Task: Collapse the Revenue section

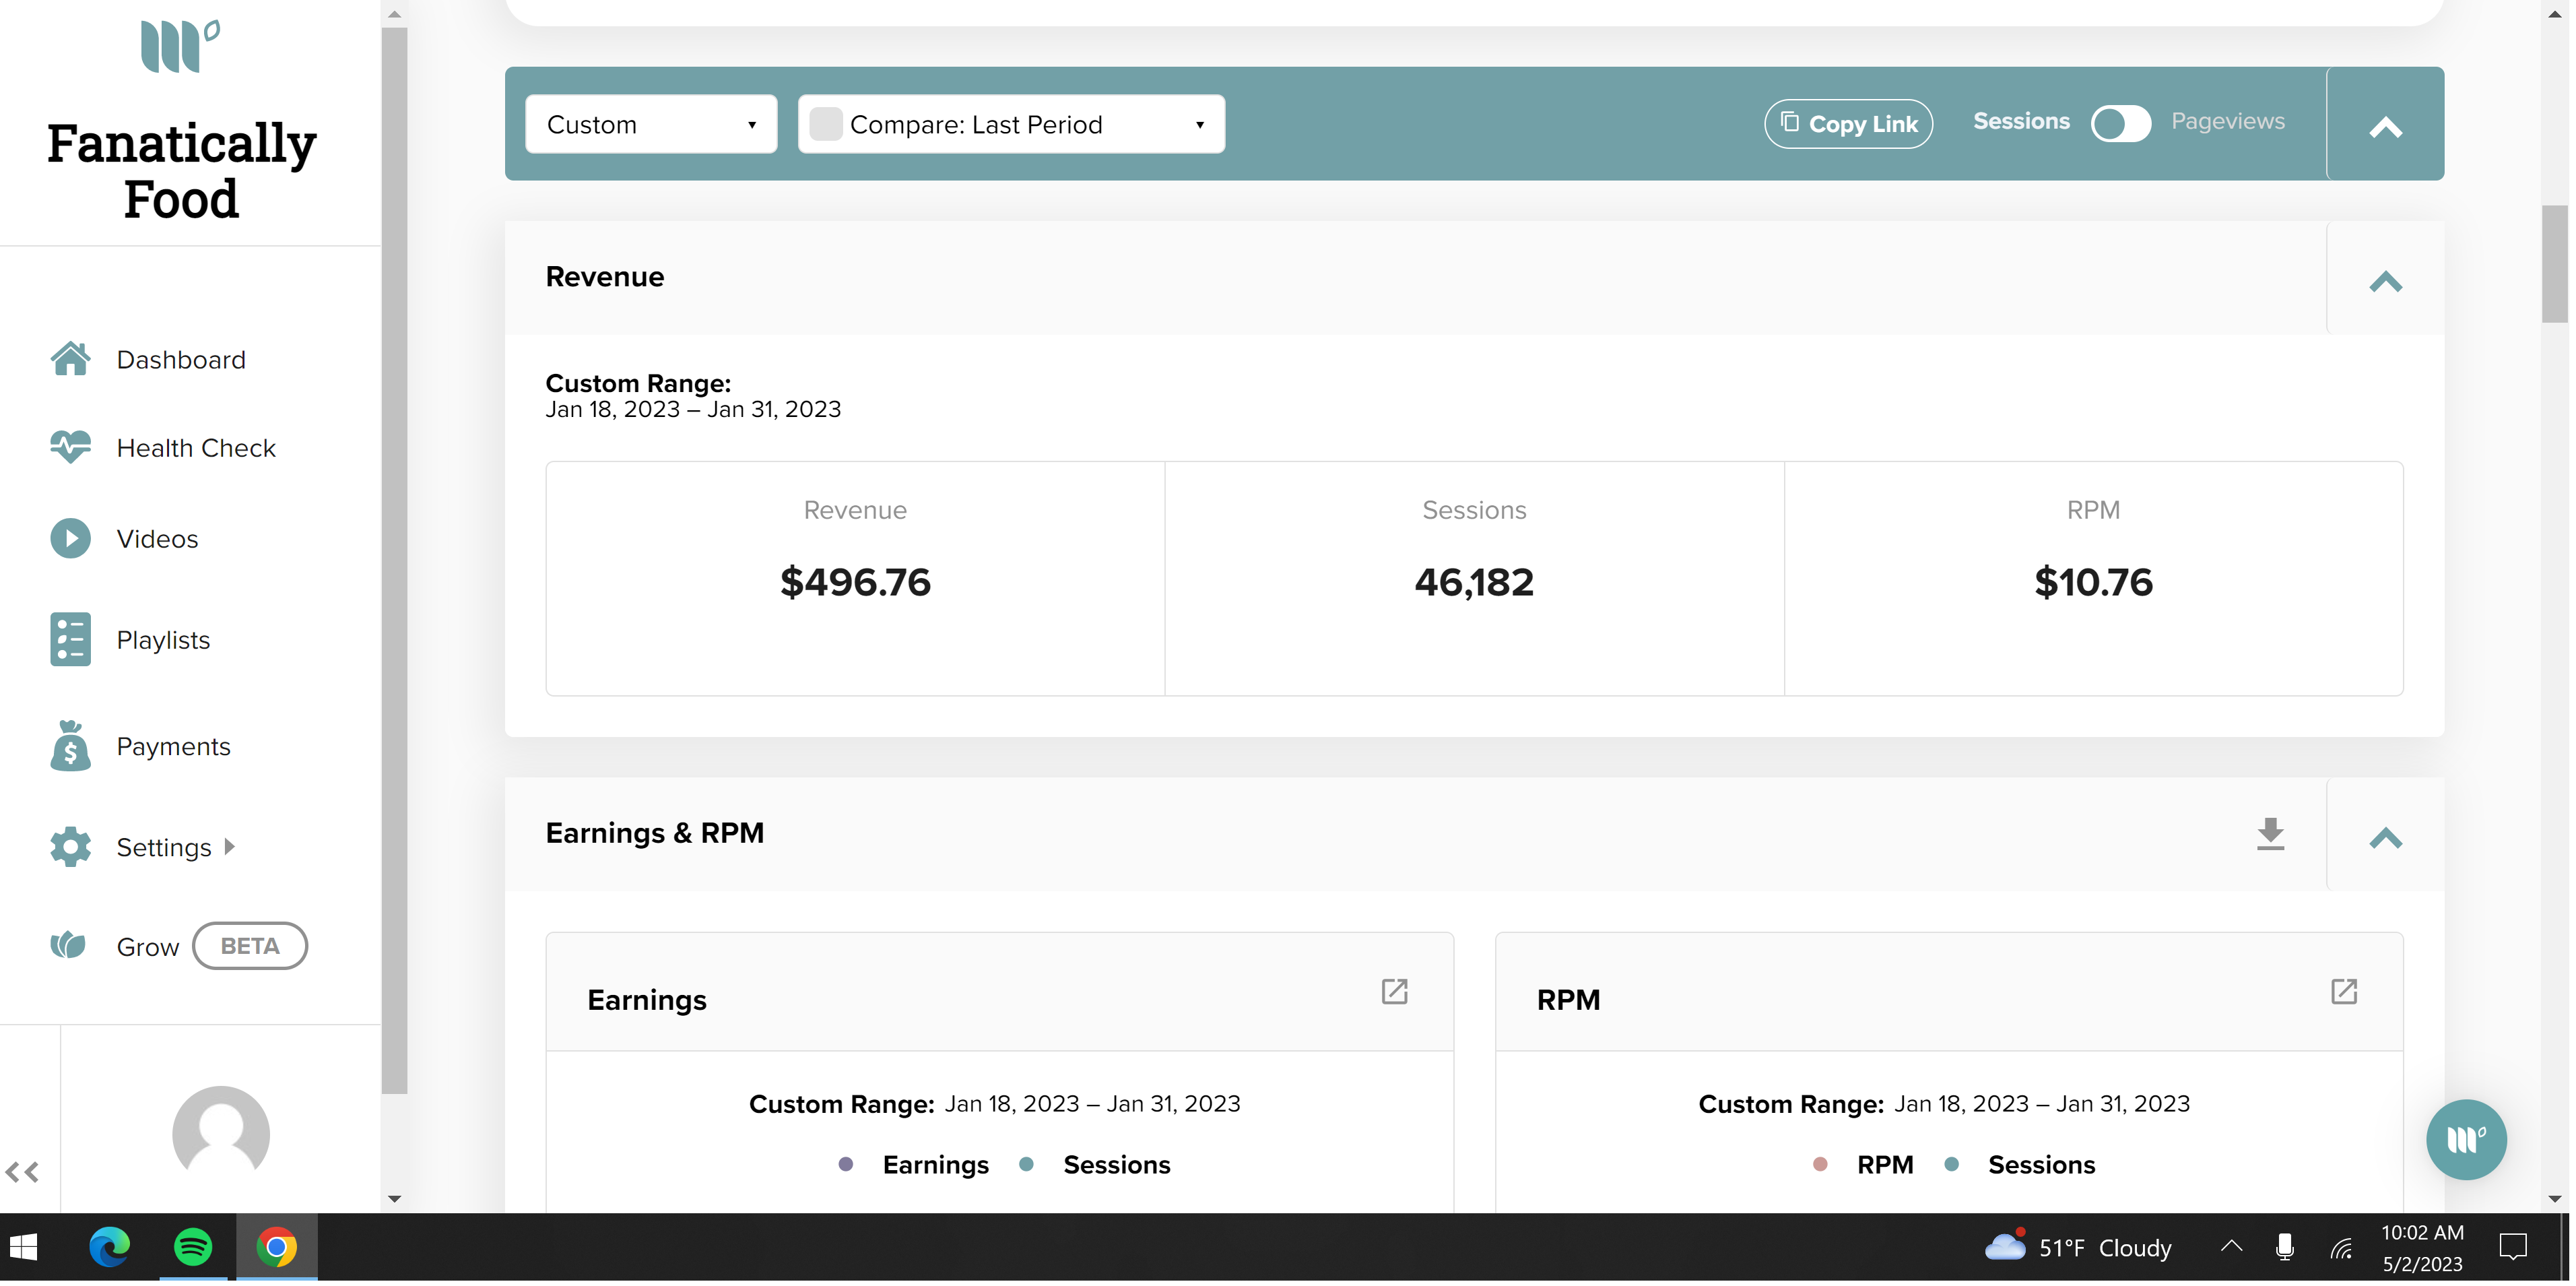Action: (2385, 282)
